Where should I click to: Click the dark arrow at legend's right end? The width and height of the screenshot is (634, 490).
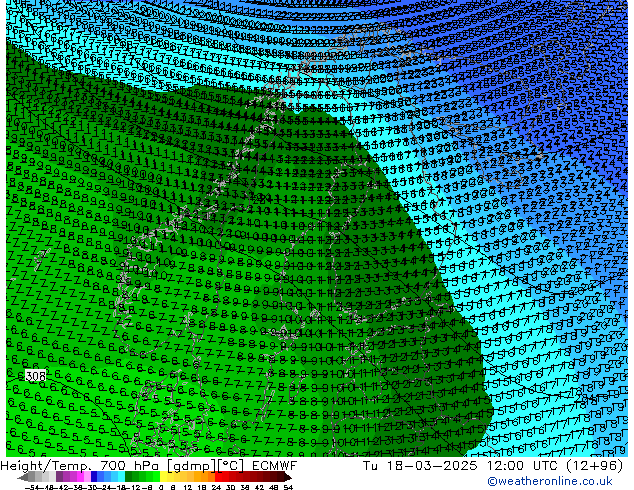click(288, 477)
